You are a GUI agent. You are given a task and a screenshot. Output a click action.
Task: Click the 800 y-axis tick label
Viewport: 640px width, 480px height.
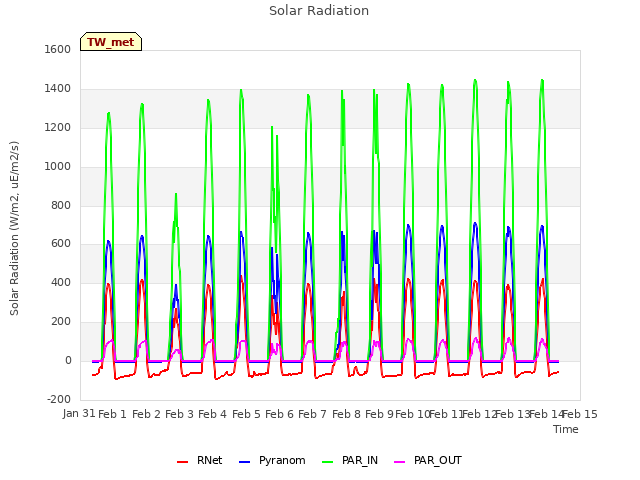click(x=61, y=205)
